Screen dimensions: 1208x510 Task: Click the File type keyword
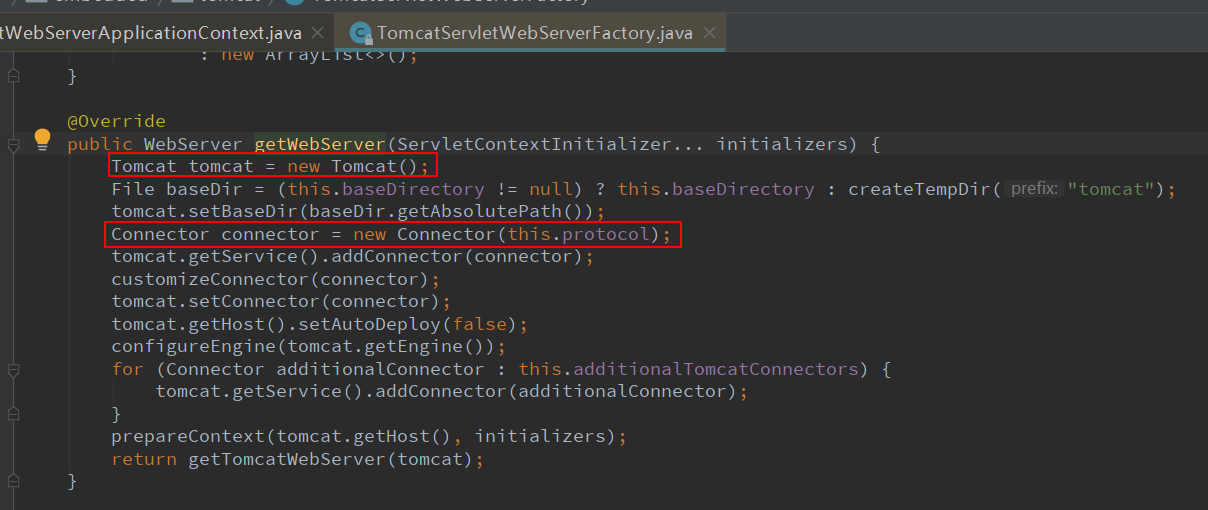133,189
